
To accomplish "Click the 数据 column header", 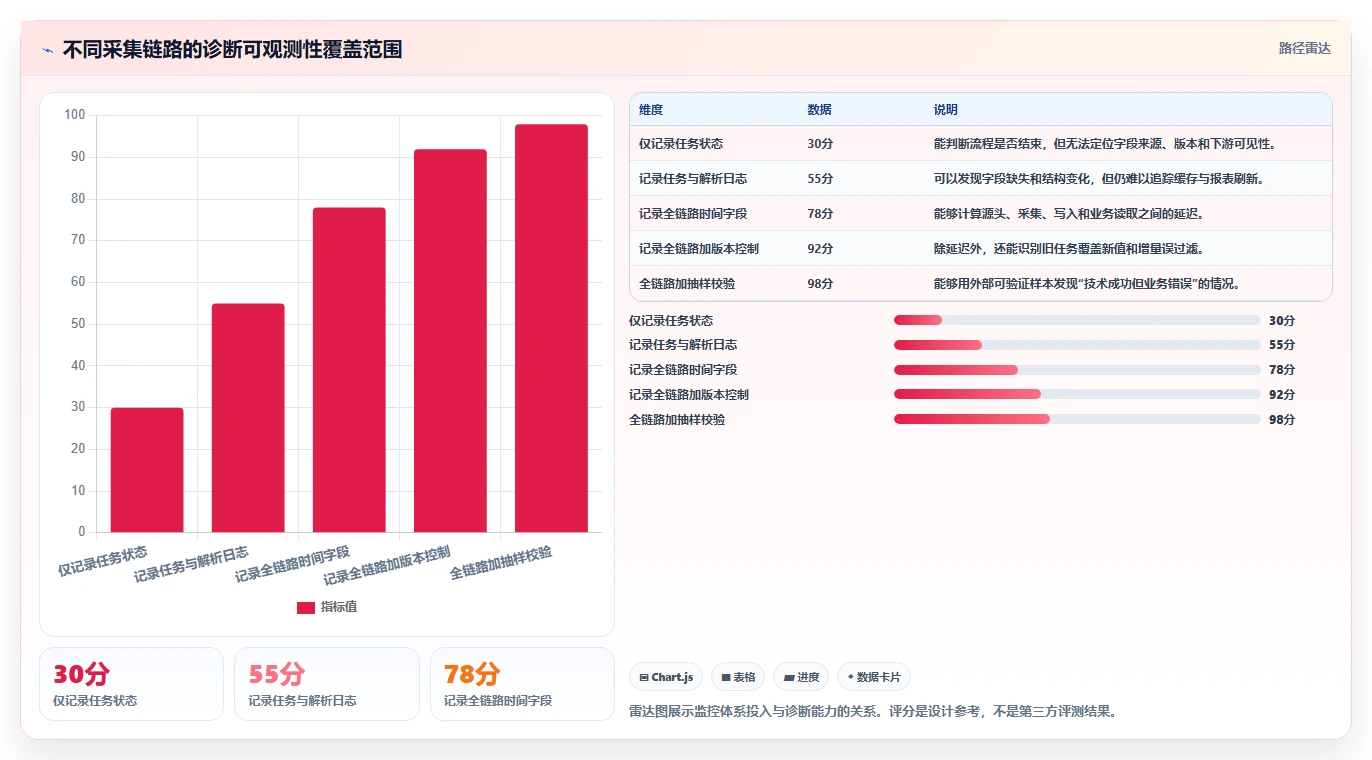I will point(819,110).
